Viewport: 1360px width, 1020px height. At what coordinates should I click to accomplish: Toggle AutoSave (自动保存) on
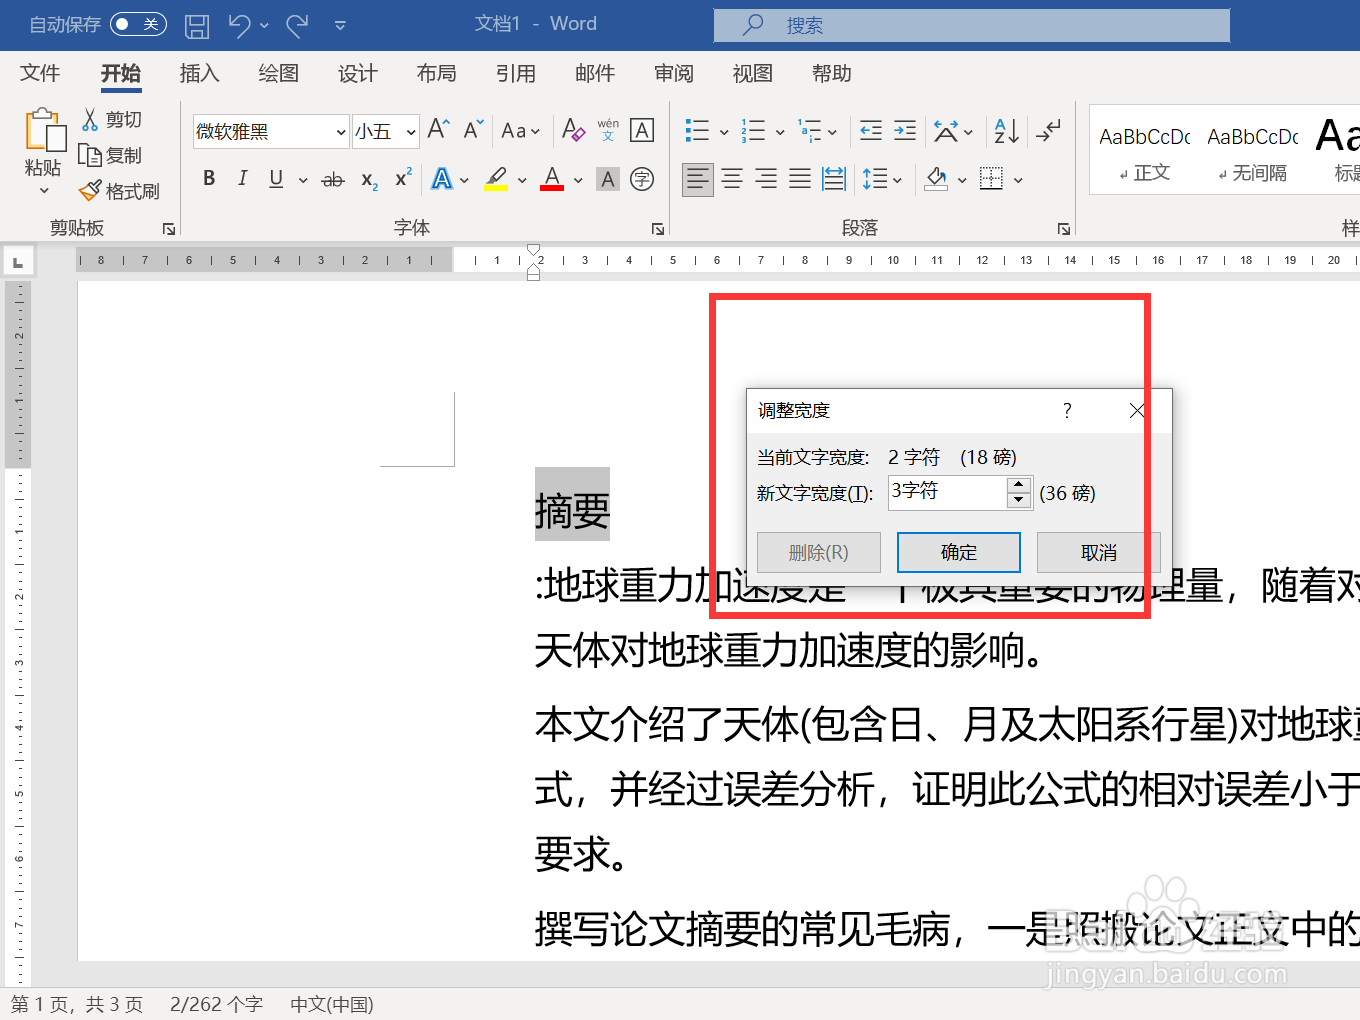pyautogui.click(x=138, y=24)
